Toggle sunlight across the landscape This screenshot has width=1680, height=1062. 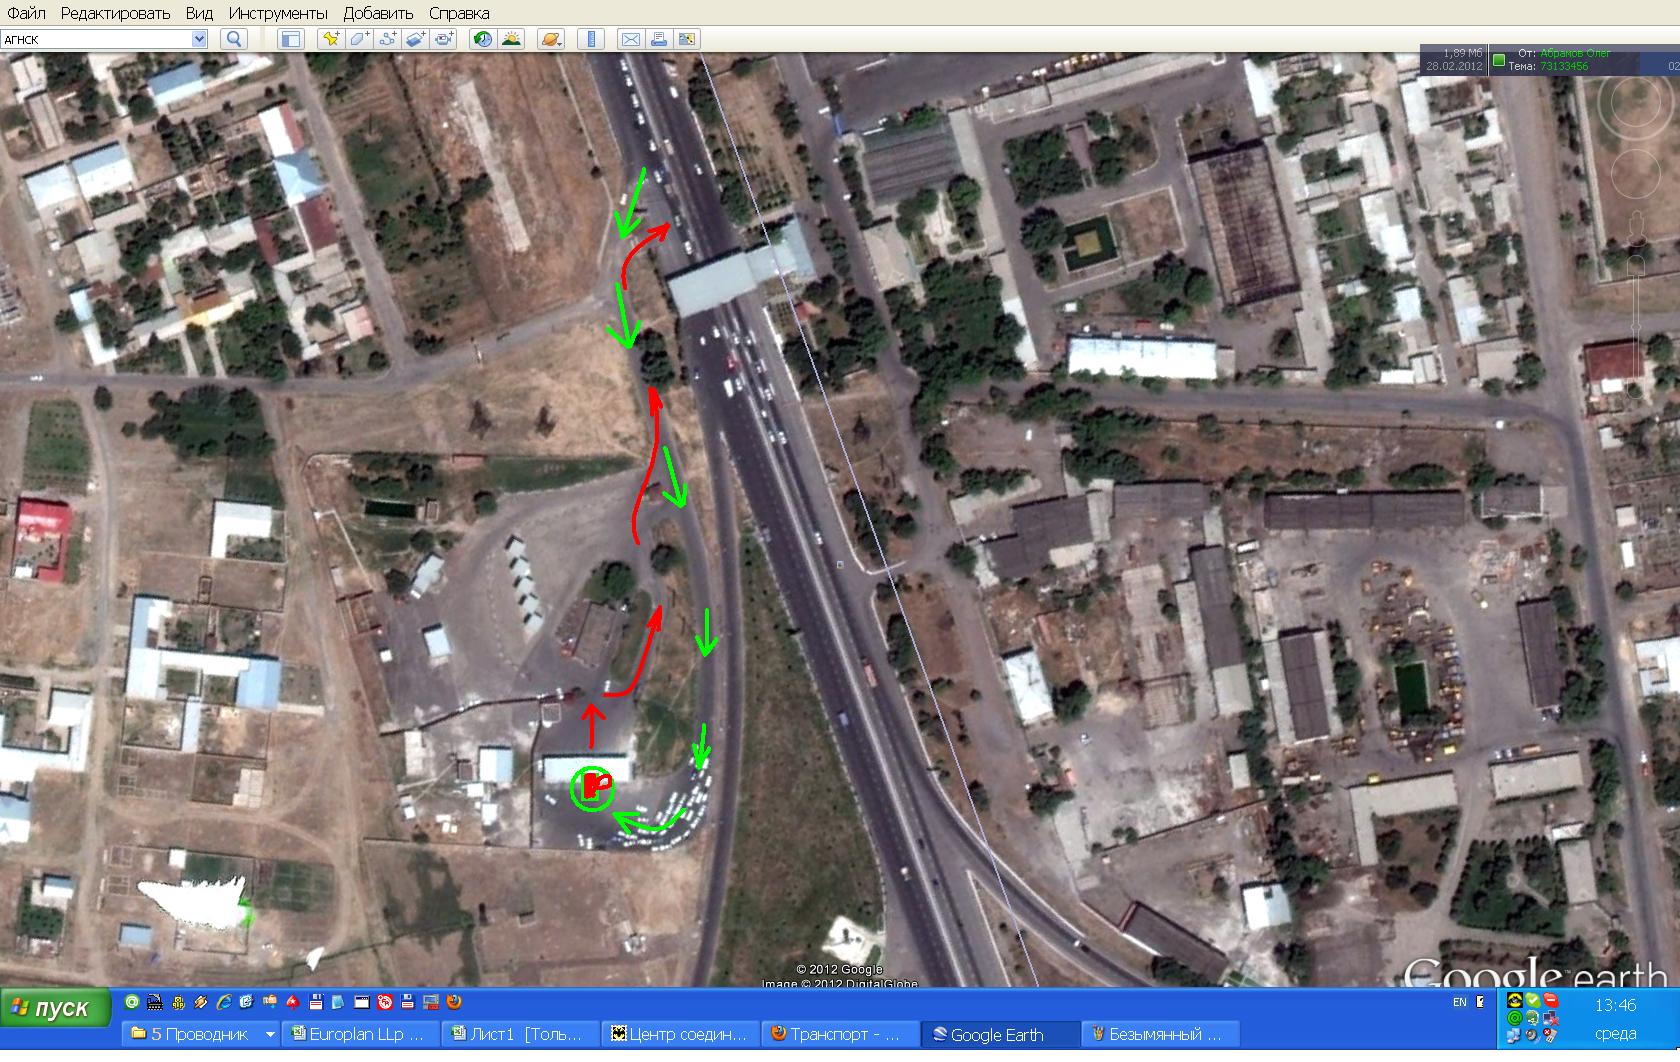pyautogui.click(x=511, y=39)
